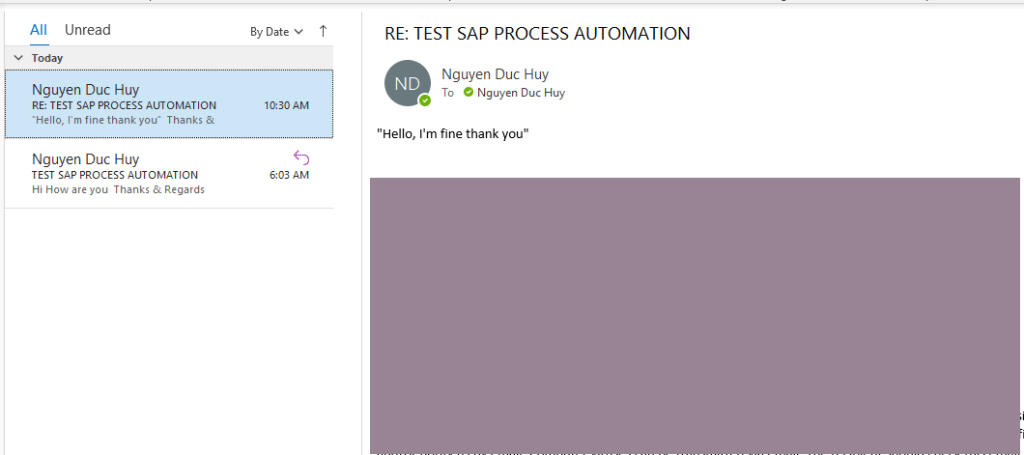Click sender name Nguyen Duc Huy in reading pane
1024x455 pixels.
[494, 74]
